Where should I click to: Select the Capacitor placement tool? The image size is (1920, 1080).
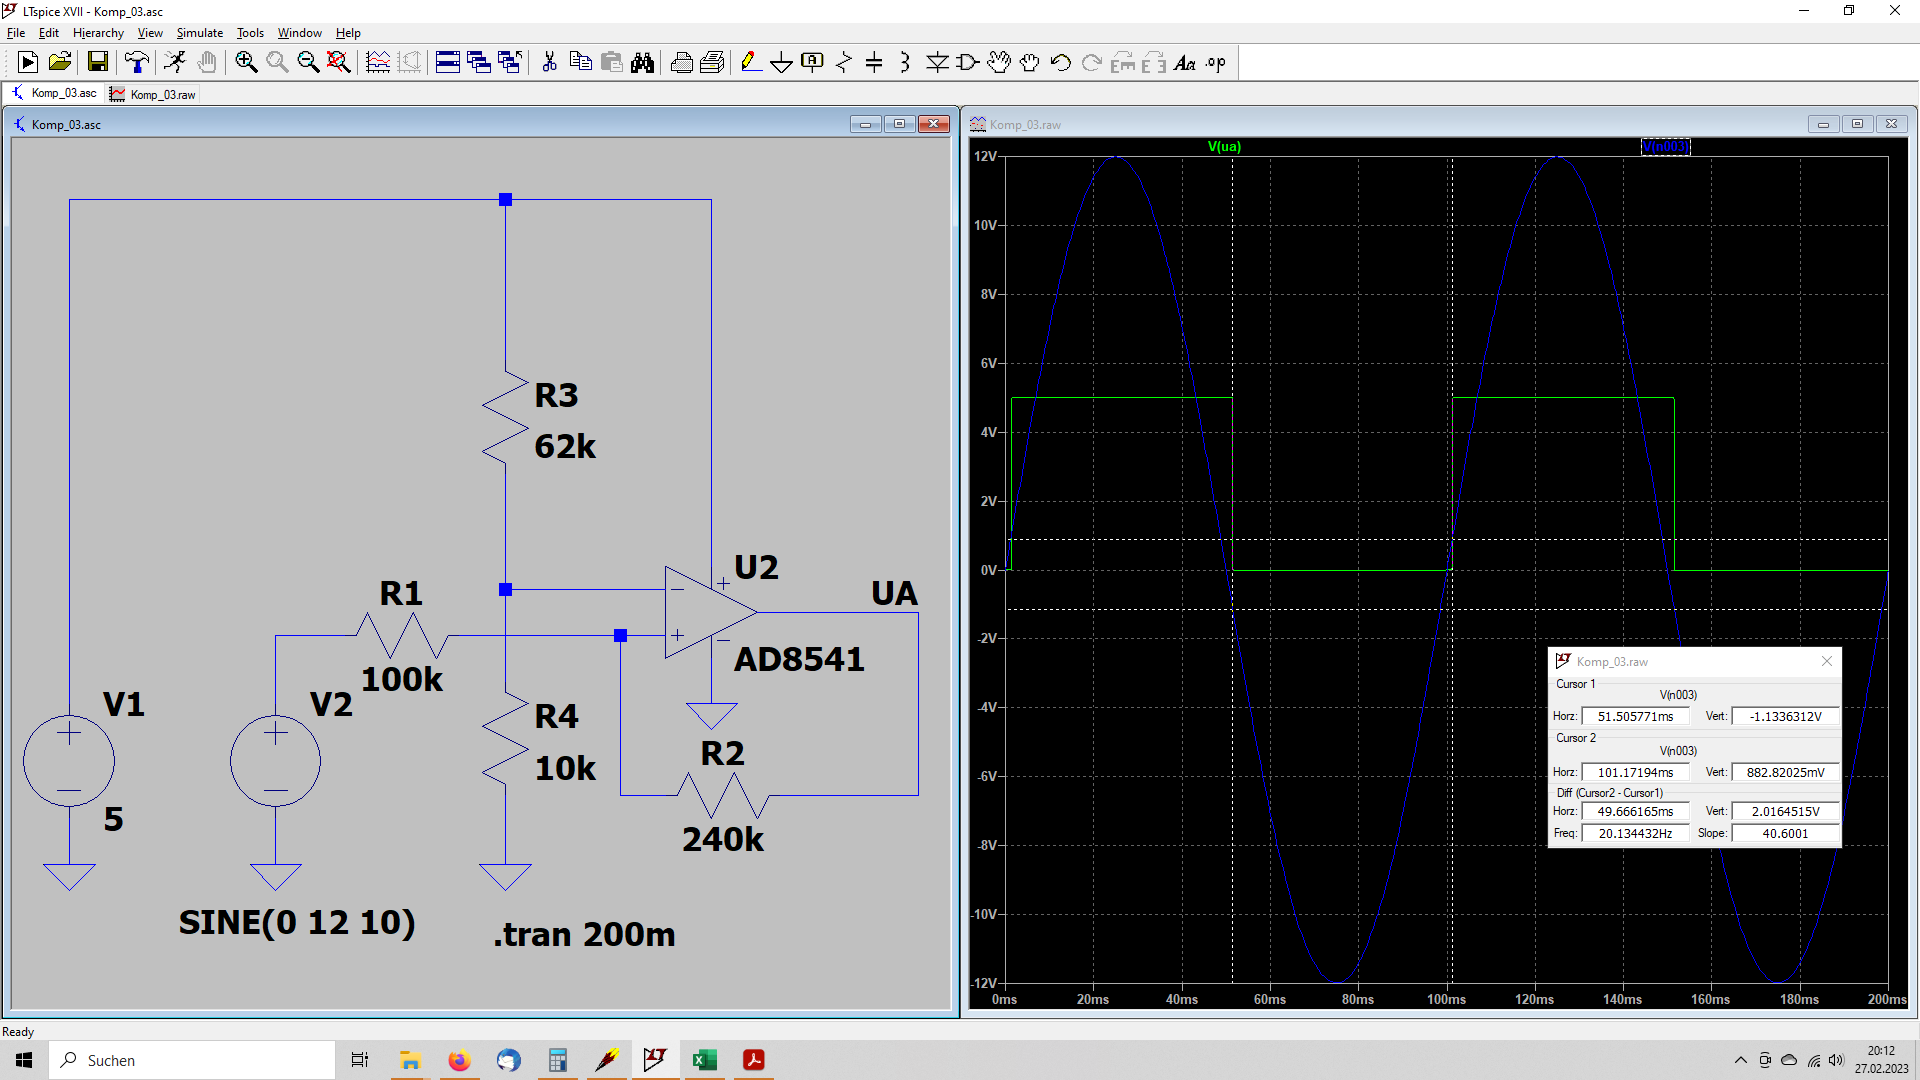click(874, 63)
